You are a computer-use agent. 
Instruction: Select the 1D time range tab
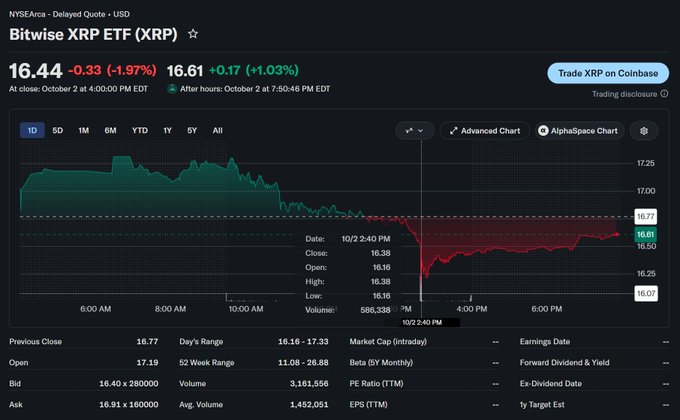pyautogui.click(x=32, y=130)
